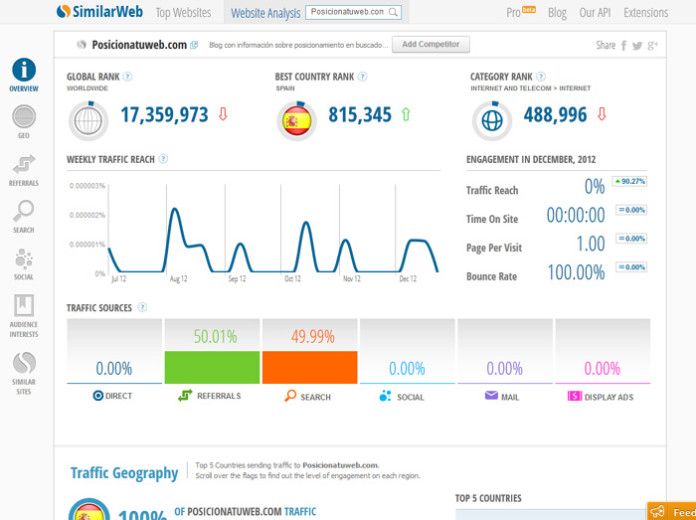Open the Geo sidebar section
The image size is (696, 520).
pyautogui.click(x=24, y=118)
